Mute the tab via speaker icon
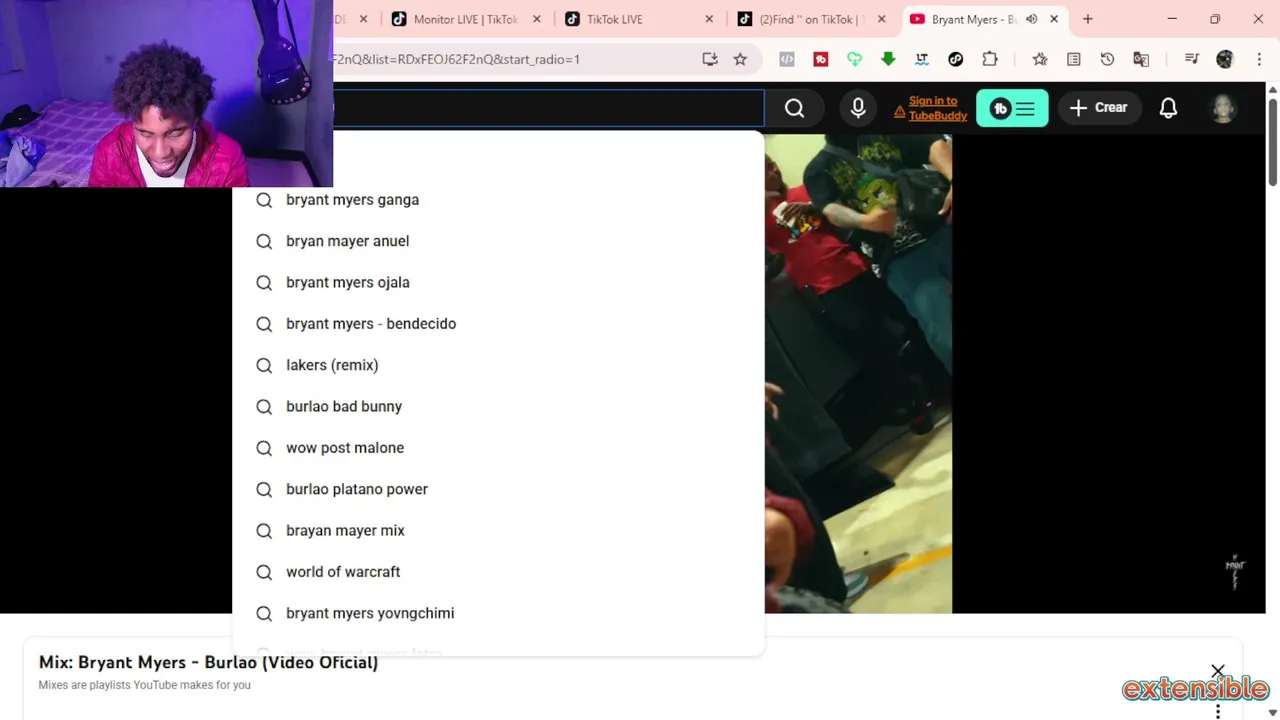 coord(1031,19)
